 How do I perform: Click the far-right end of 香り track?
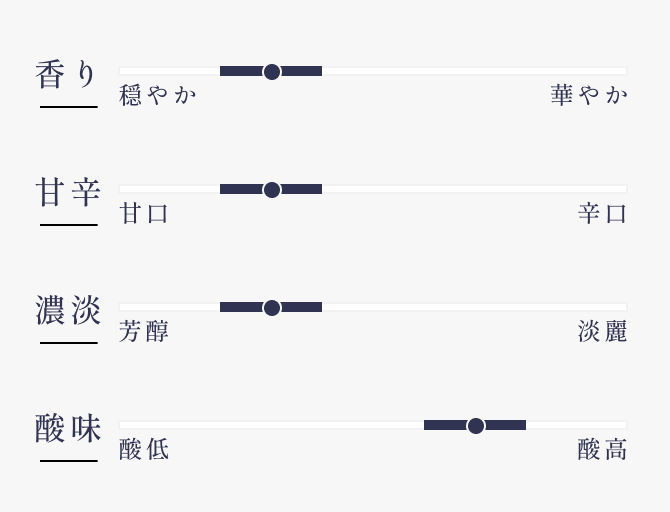[x=623, y=71]
